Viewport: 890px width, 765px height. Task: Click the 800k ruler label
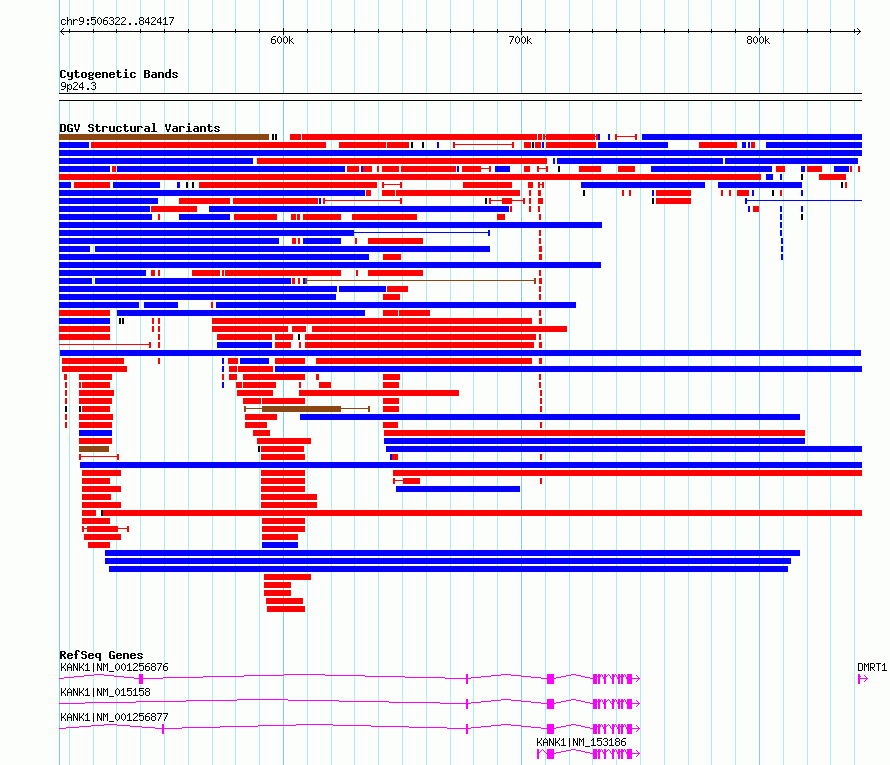point(758,40)
